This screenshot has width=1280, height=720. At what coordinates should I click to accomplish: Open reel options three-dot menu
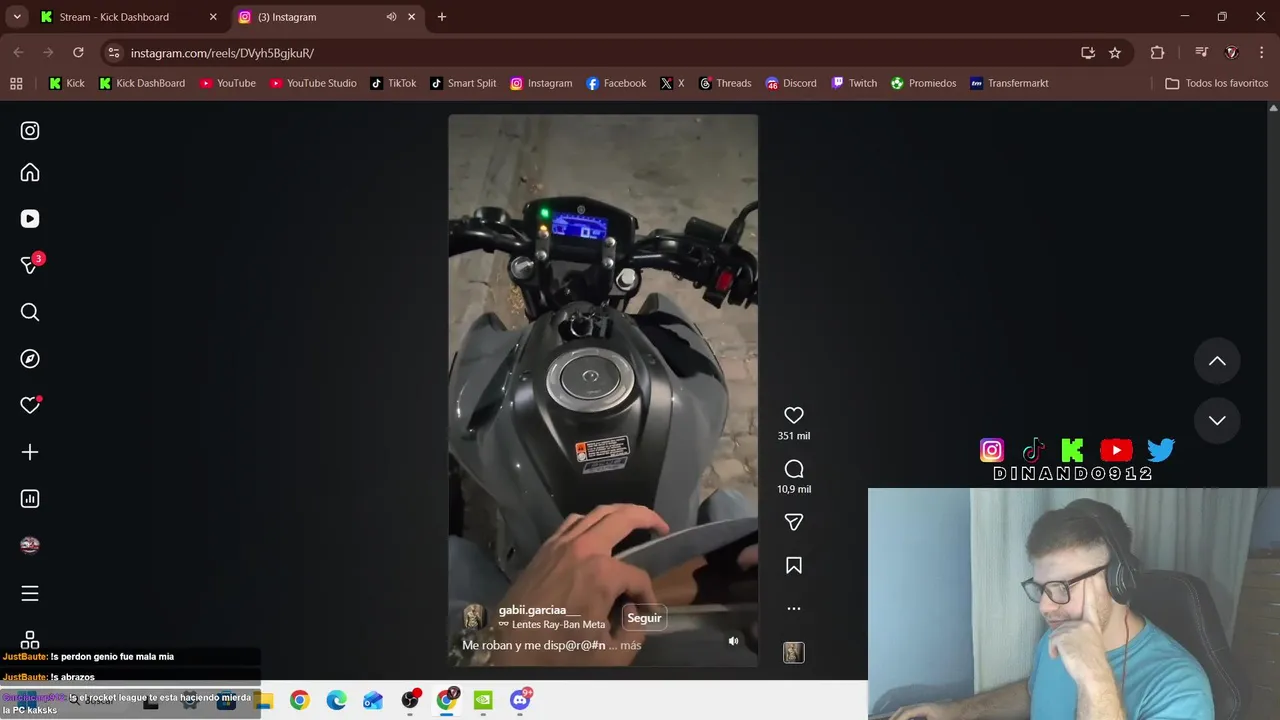point(794,608)
